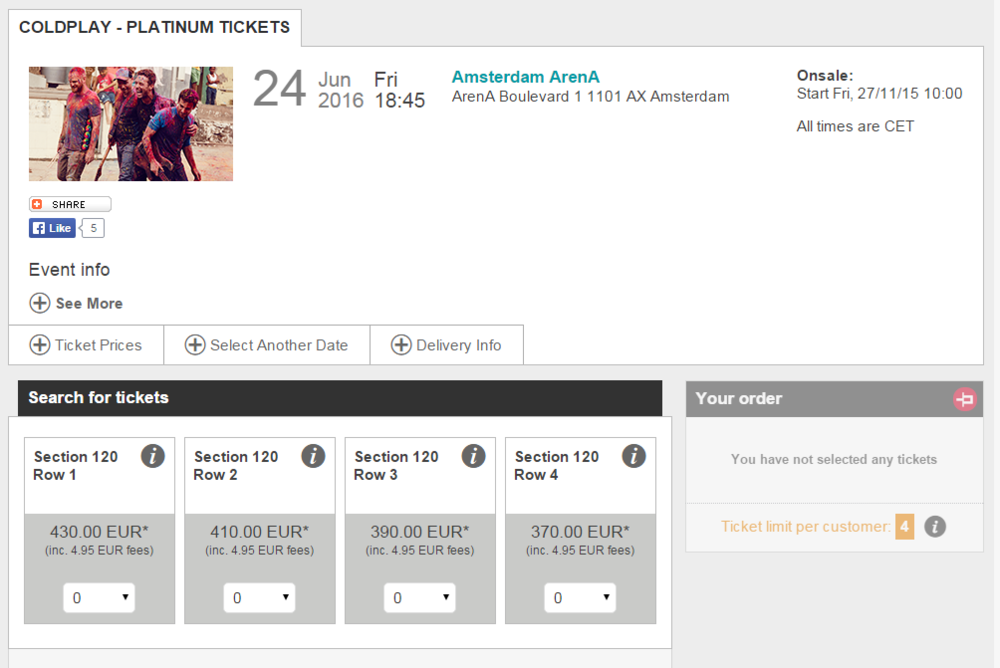Image resolution: width=1000 pixels, height=668 pixels.
Task: Click the event date number 24
Action: [279, 89]
